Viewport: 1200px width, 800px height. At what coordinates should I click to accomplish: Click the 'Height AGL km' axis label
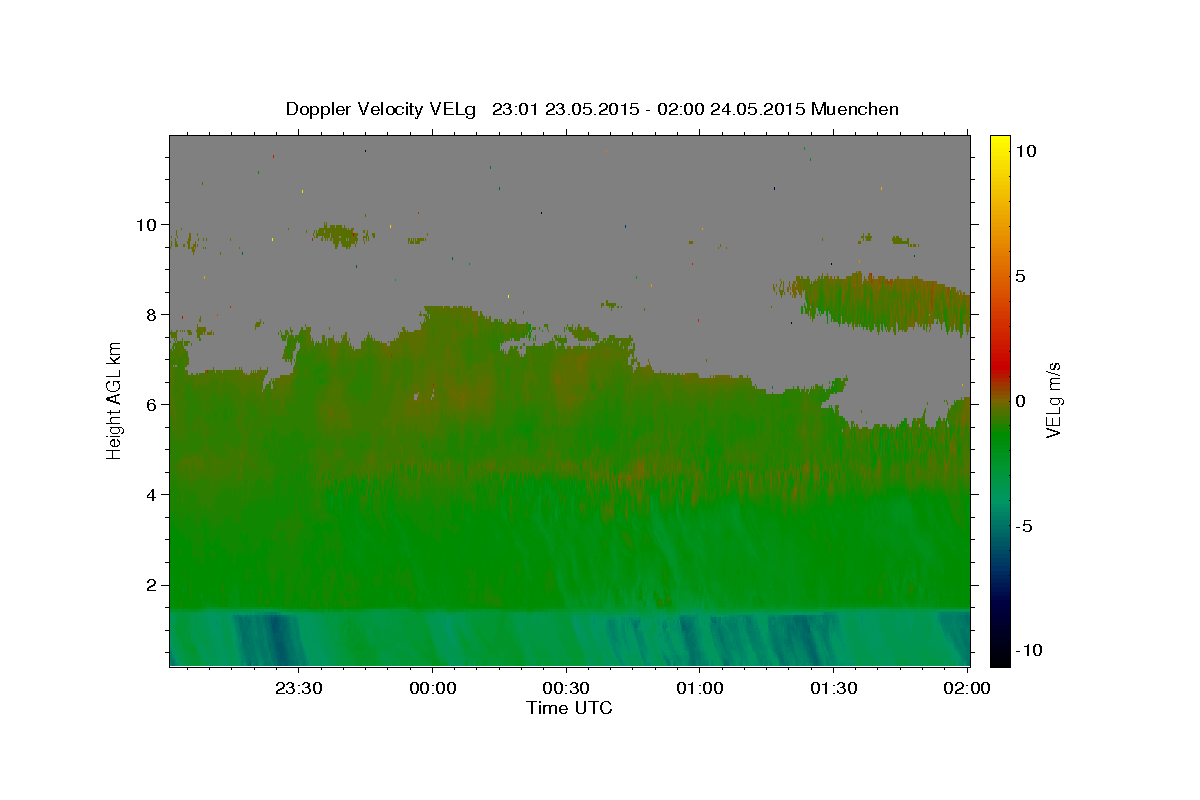114,399
